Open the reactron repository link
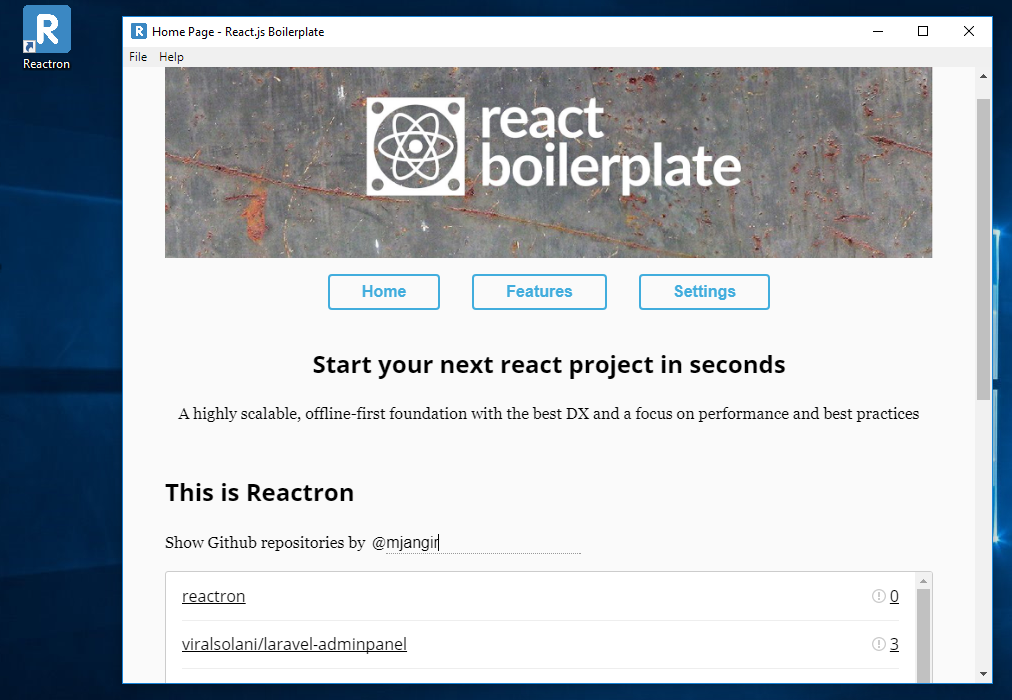Screen dimensions: 1012x700 (x=214, y=596)
